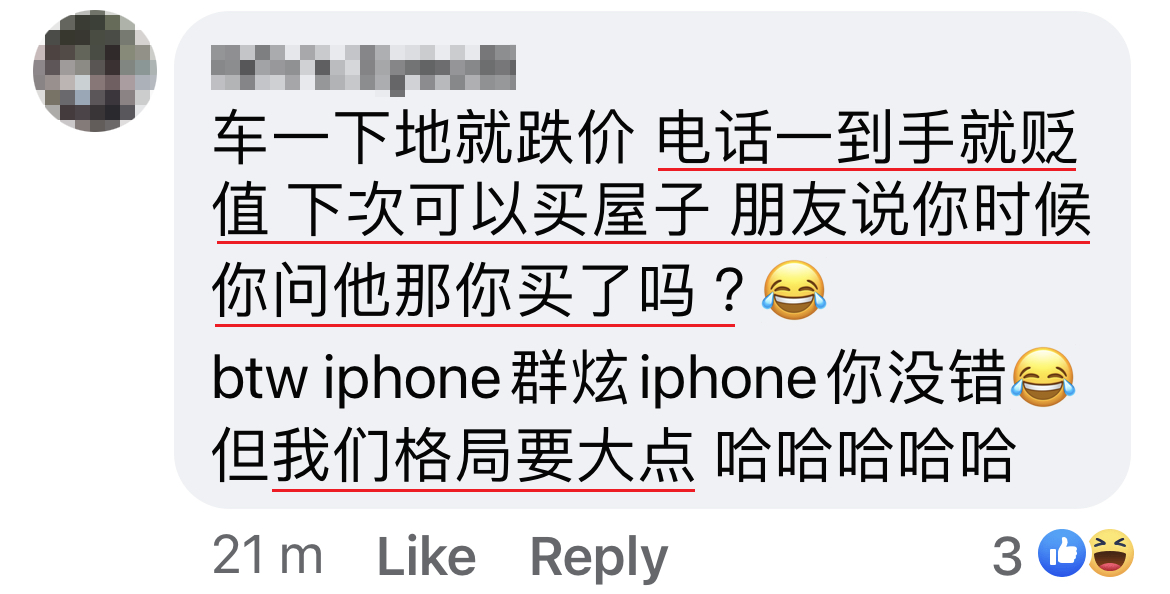Click the underlined phrase 电话一到手就贬
Image resolution: width=1170 pixels, height=594 pixels.
tap(867, 138)
